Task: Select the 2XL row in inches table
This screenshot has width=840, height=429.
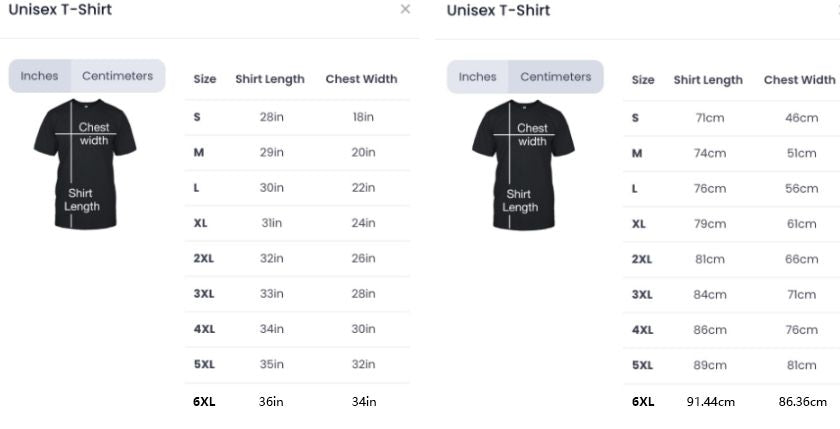Action: pos(297,258)
